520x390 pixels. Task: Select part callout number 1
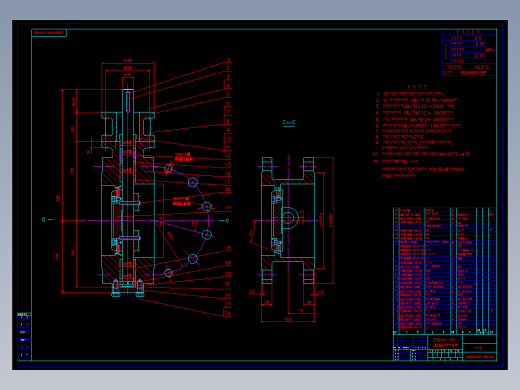pyautogui.click(x=228, y=59)
